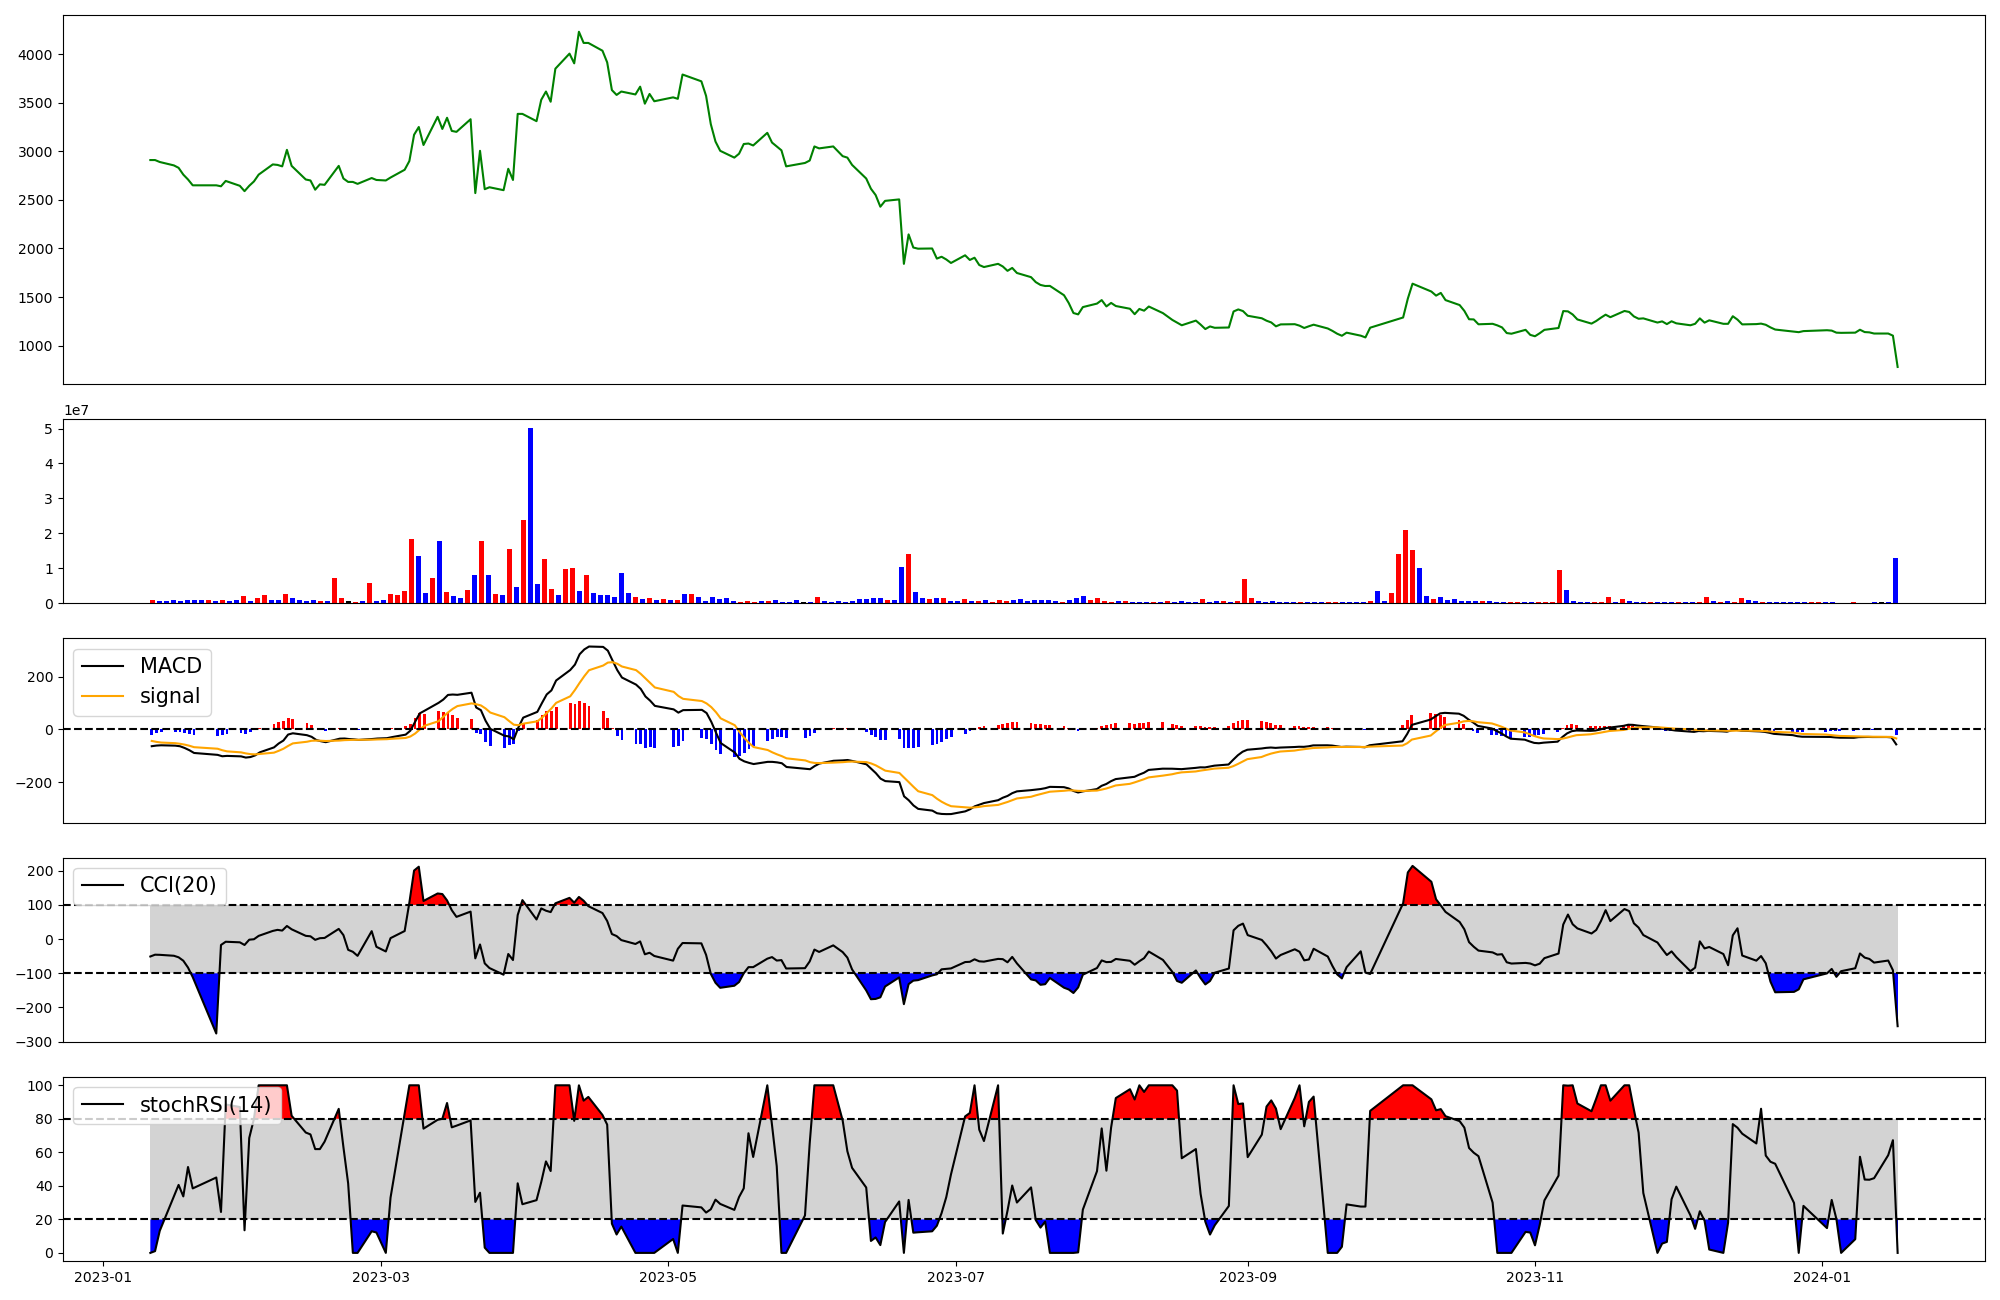Click the tallest blue volume bar

click(x=531, y=515)
